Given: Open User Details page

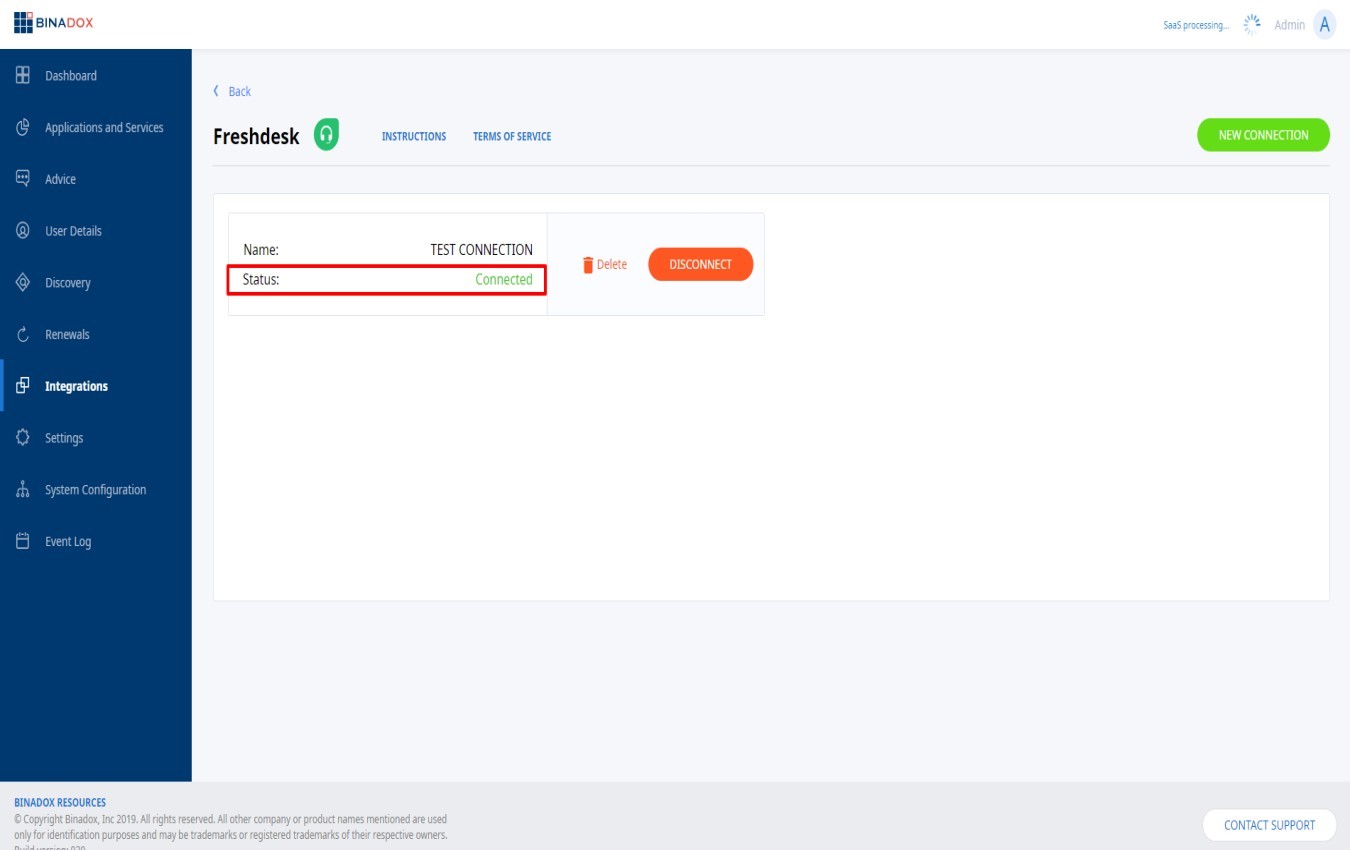Looking at the screenshot, I should [73, 231].
